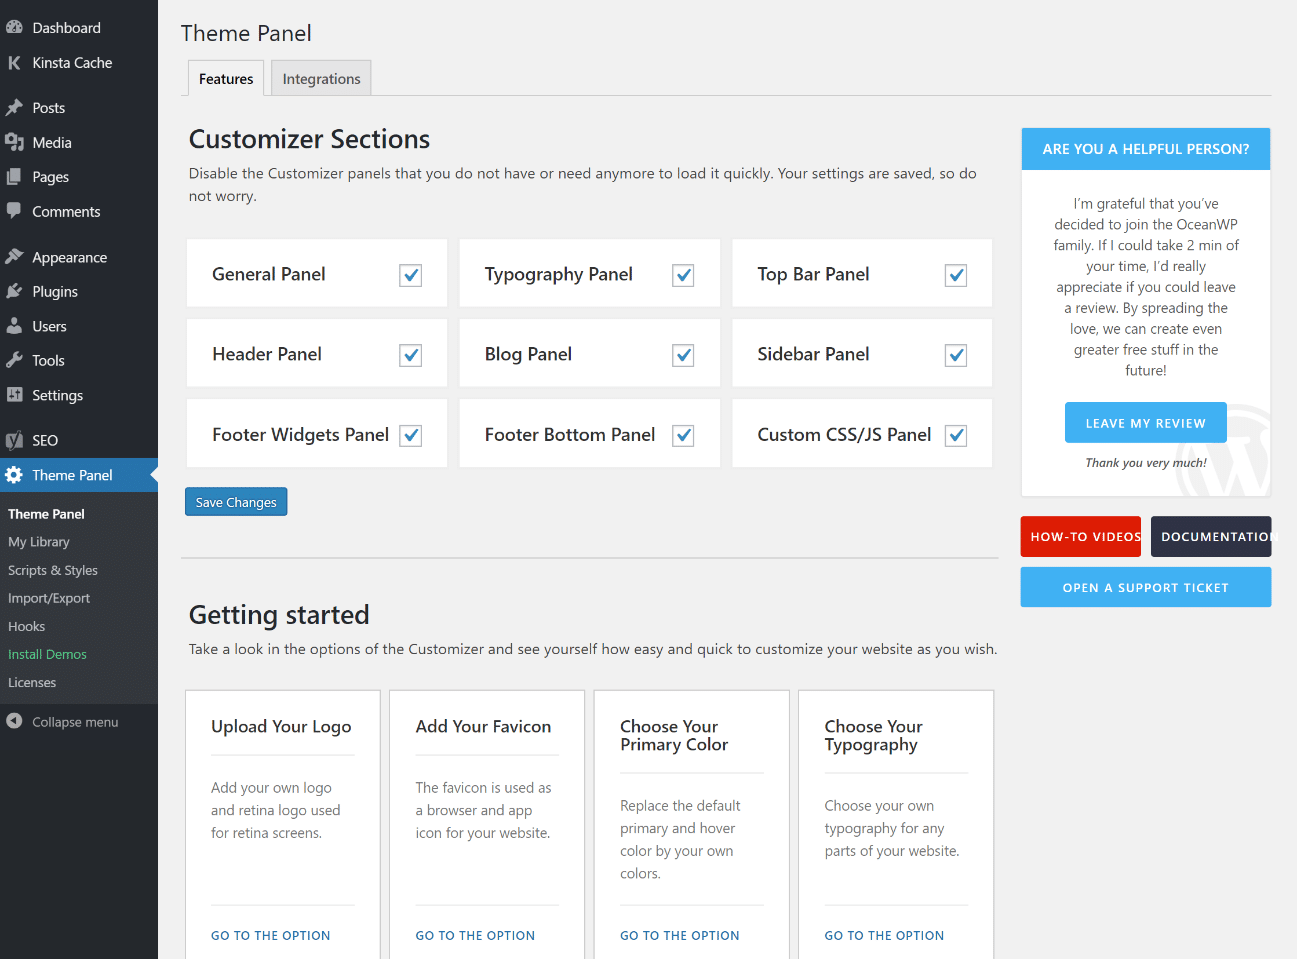
Task: Open Hooks submenu link
Action: pyautogui.click(x=27, y=626)
